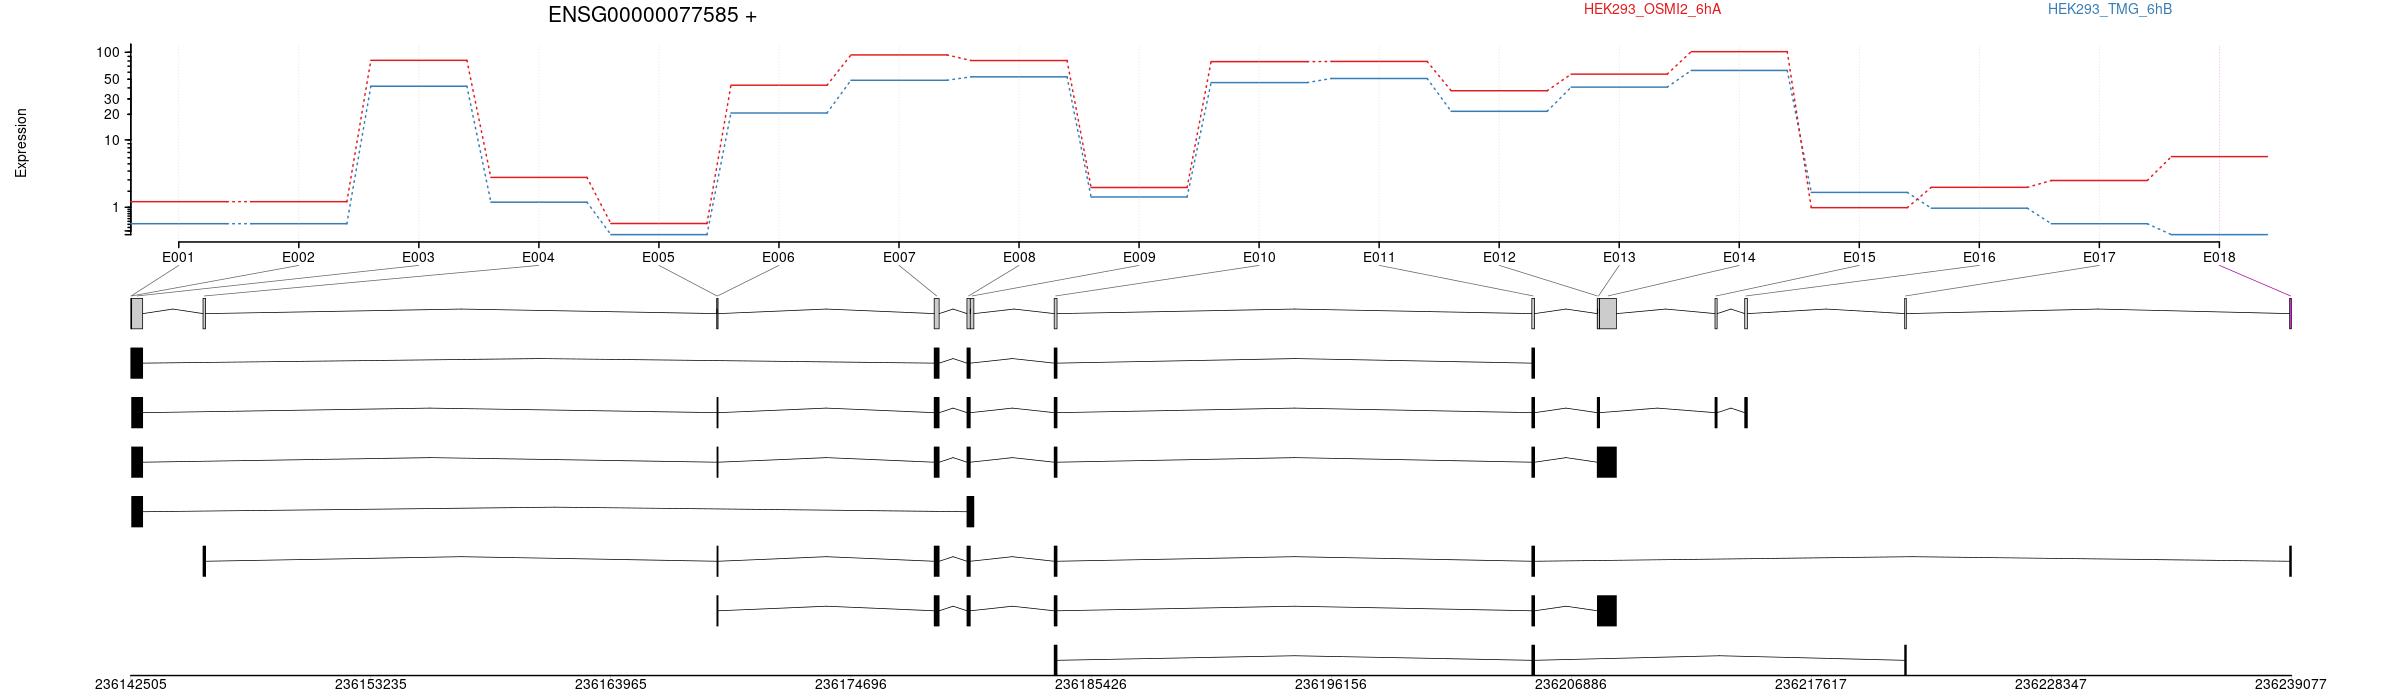
Task: Click blue expression line above E018
Action: (2219, 234)
